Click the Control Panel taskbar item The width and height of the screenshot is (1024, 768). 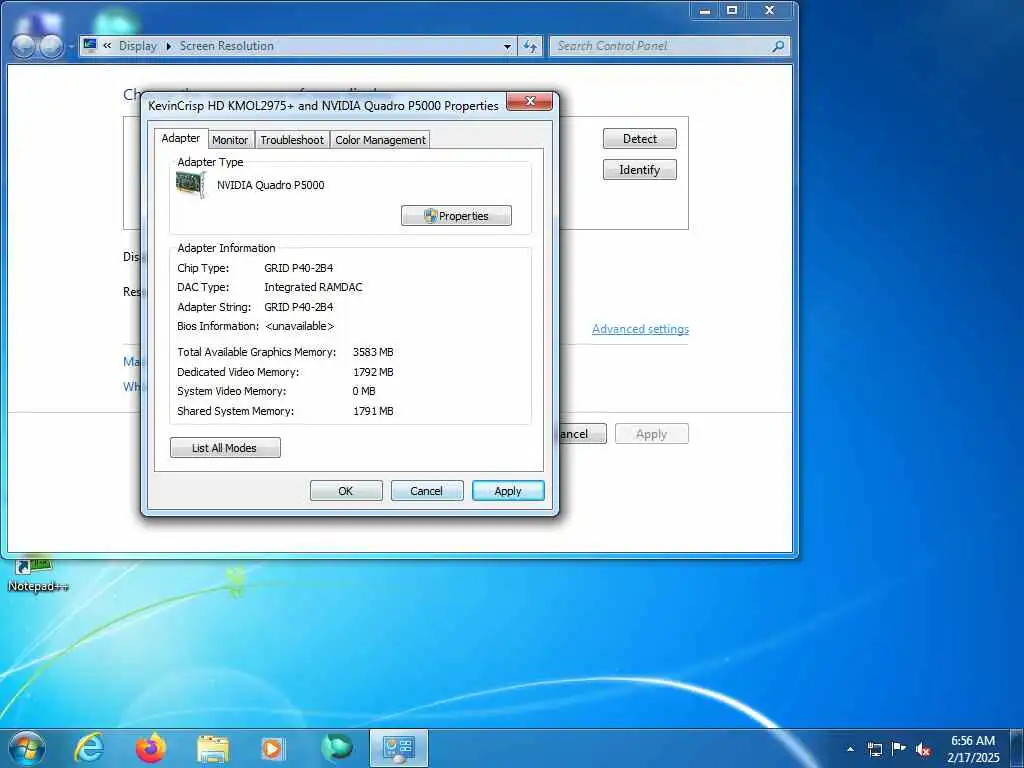(398, 748)
